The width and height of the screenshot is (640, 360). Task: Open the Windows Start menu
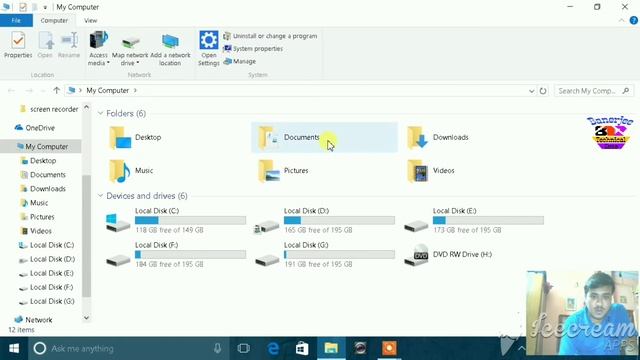click(14, 348)
